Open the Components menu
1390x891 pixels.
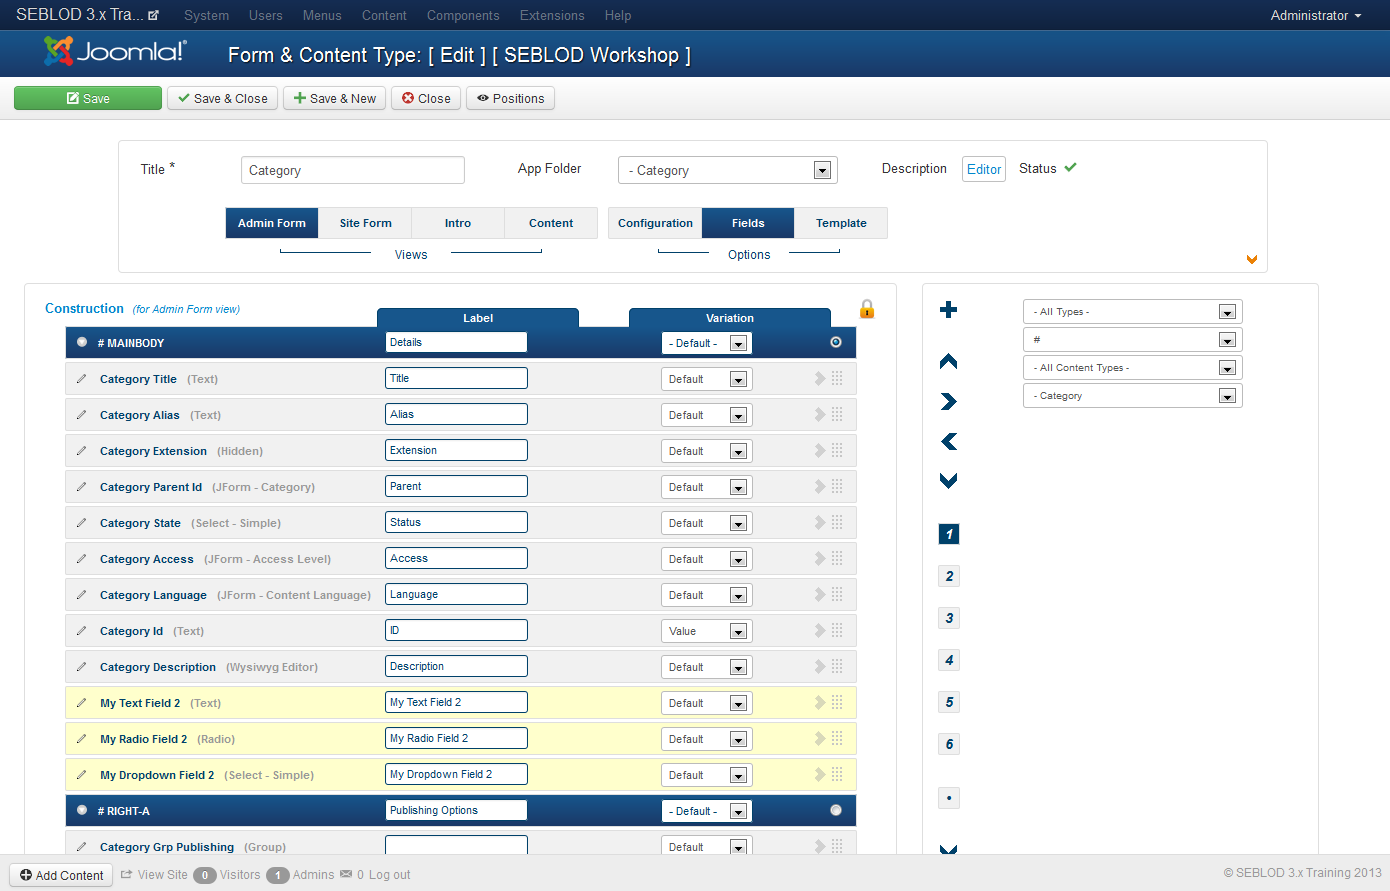(463, 15)
